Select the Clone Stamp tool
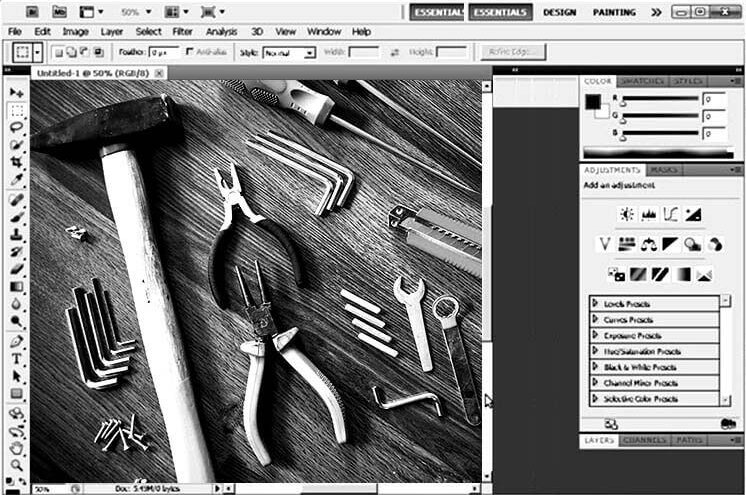The height and width of the screenshot is (495, 746). click(x=17, y=234)
